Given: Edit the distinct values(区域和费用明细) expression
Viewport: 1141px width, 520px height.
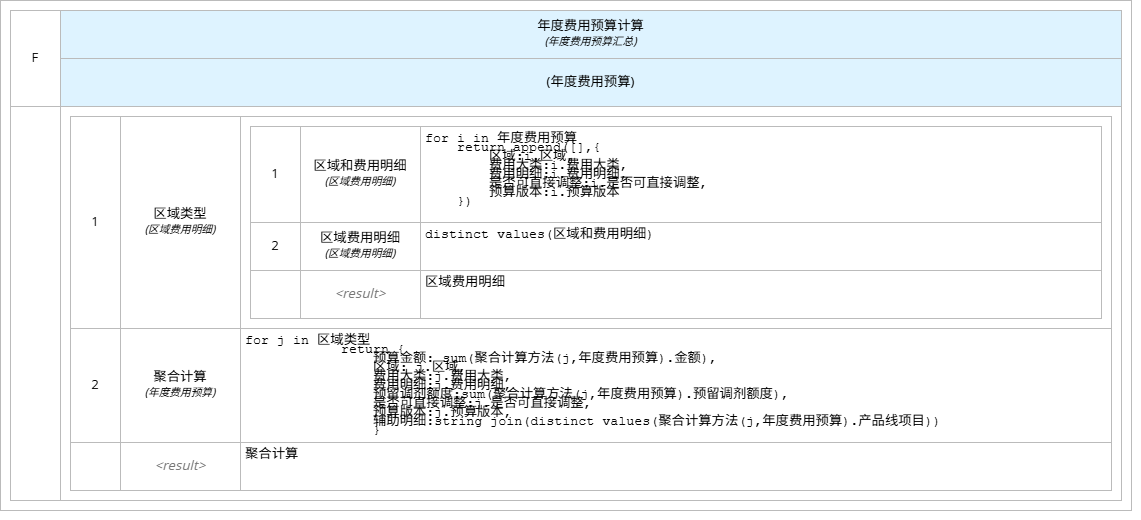Looking at the screenshot, I should tap(760, 246).
